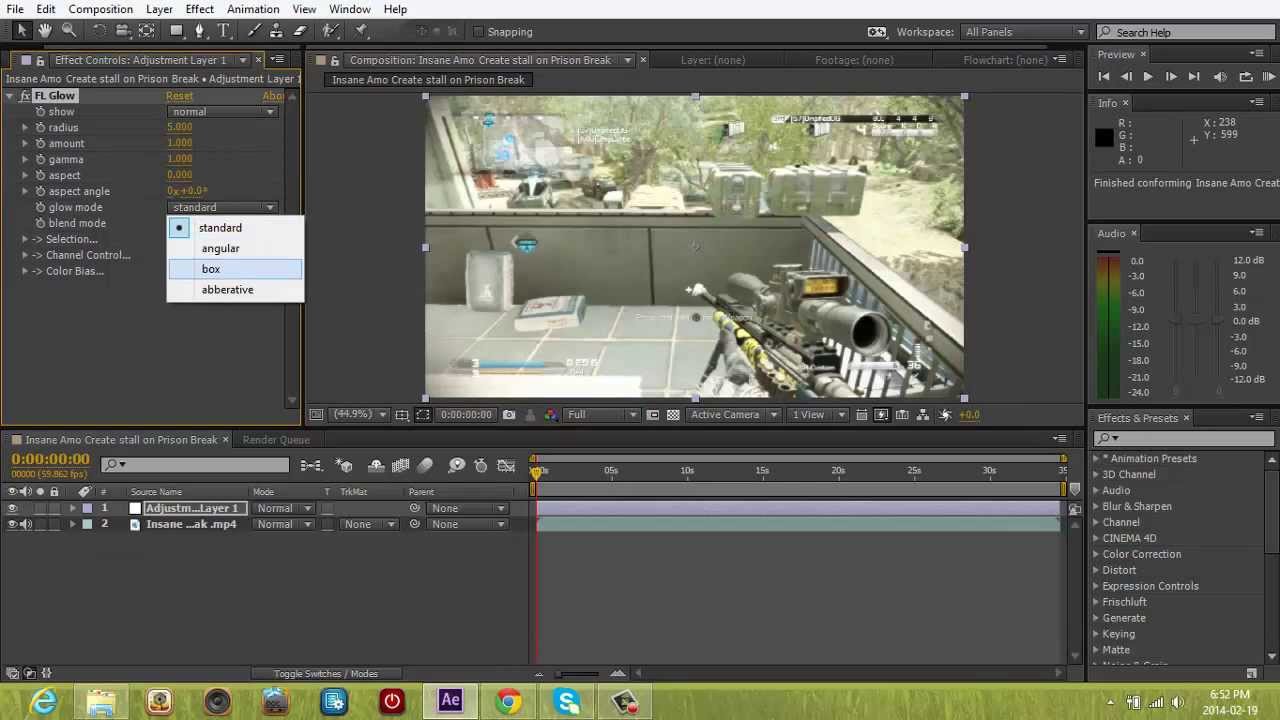
Task: Select the Rotation tool
Action: click(x=99, y=32)
